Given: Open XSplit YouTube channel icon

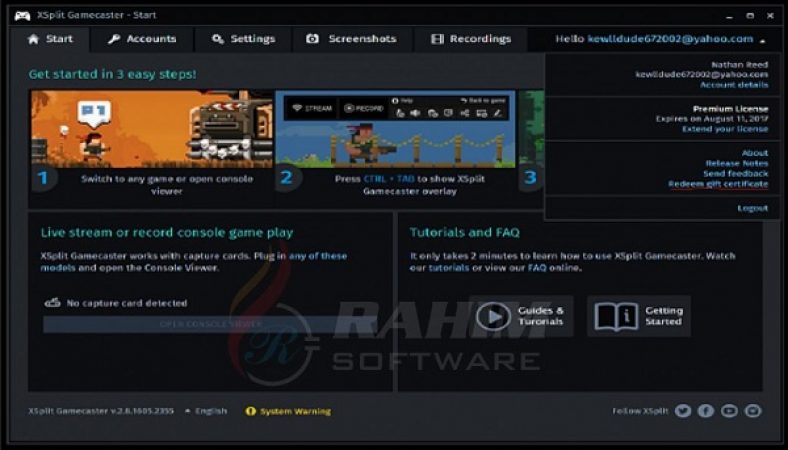Looking at the screenshot, I should coord(729,411).
